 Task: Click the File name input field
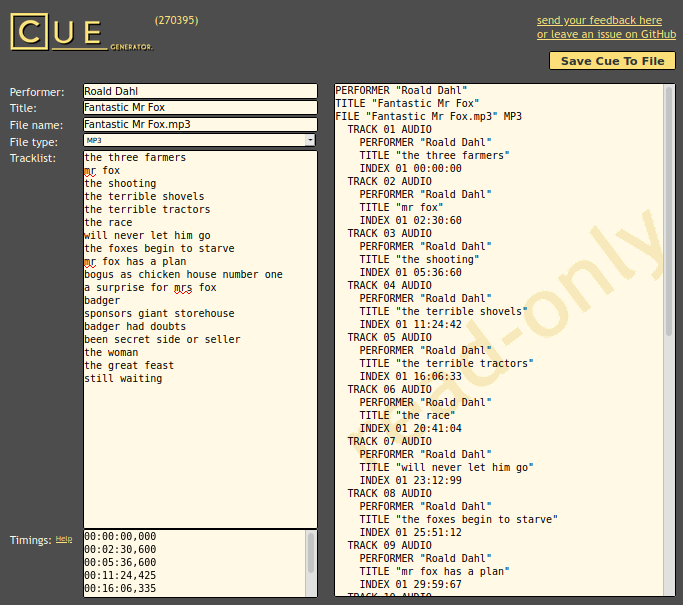(x=200, y=125)
